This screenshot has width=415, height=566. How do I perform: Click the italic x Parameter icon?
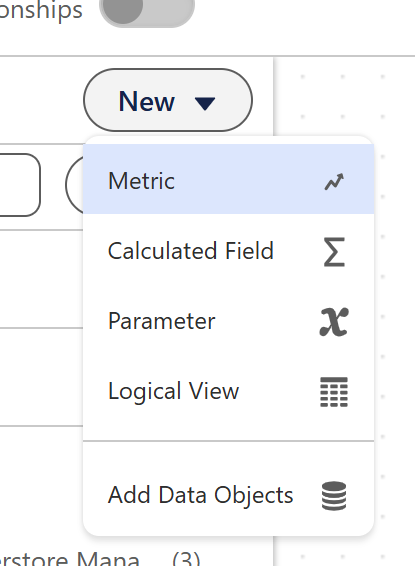point(334,322)
